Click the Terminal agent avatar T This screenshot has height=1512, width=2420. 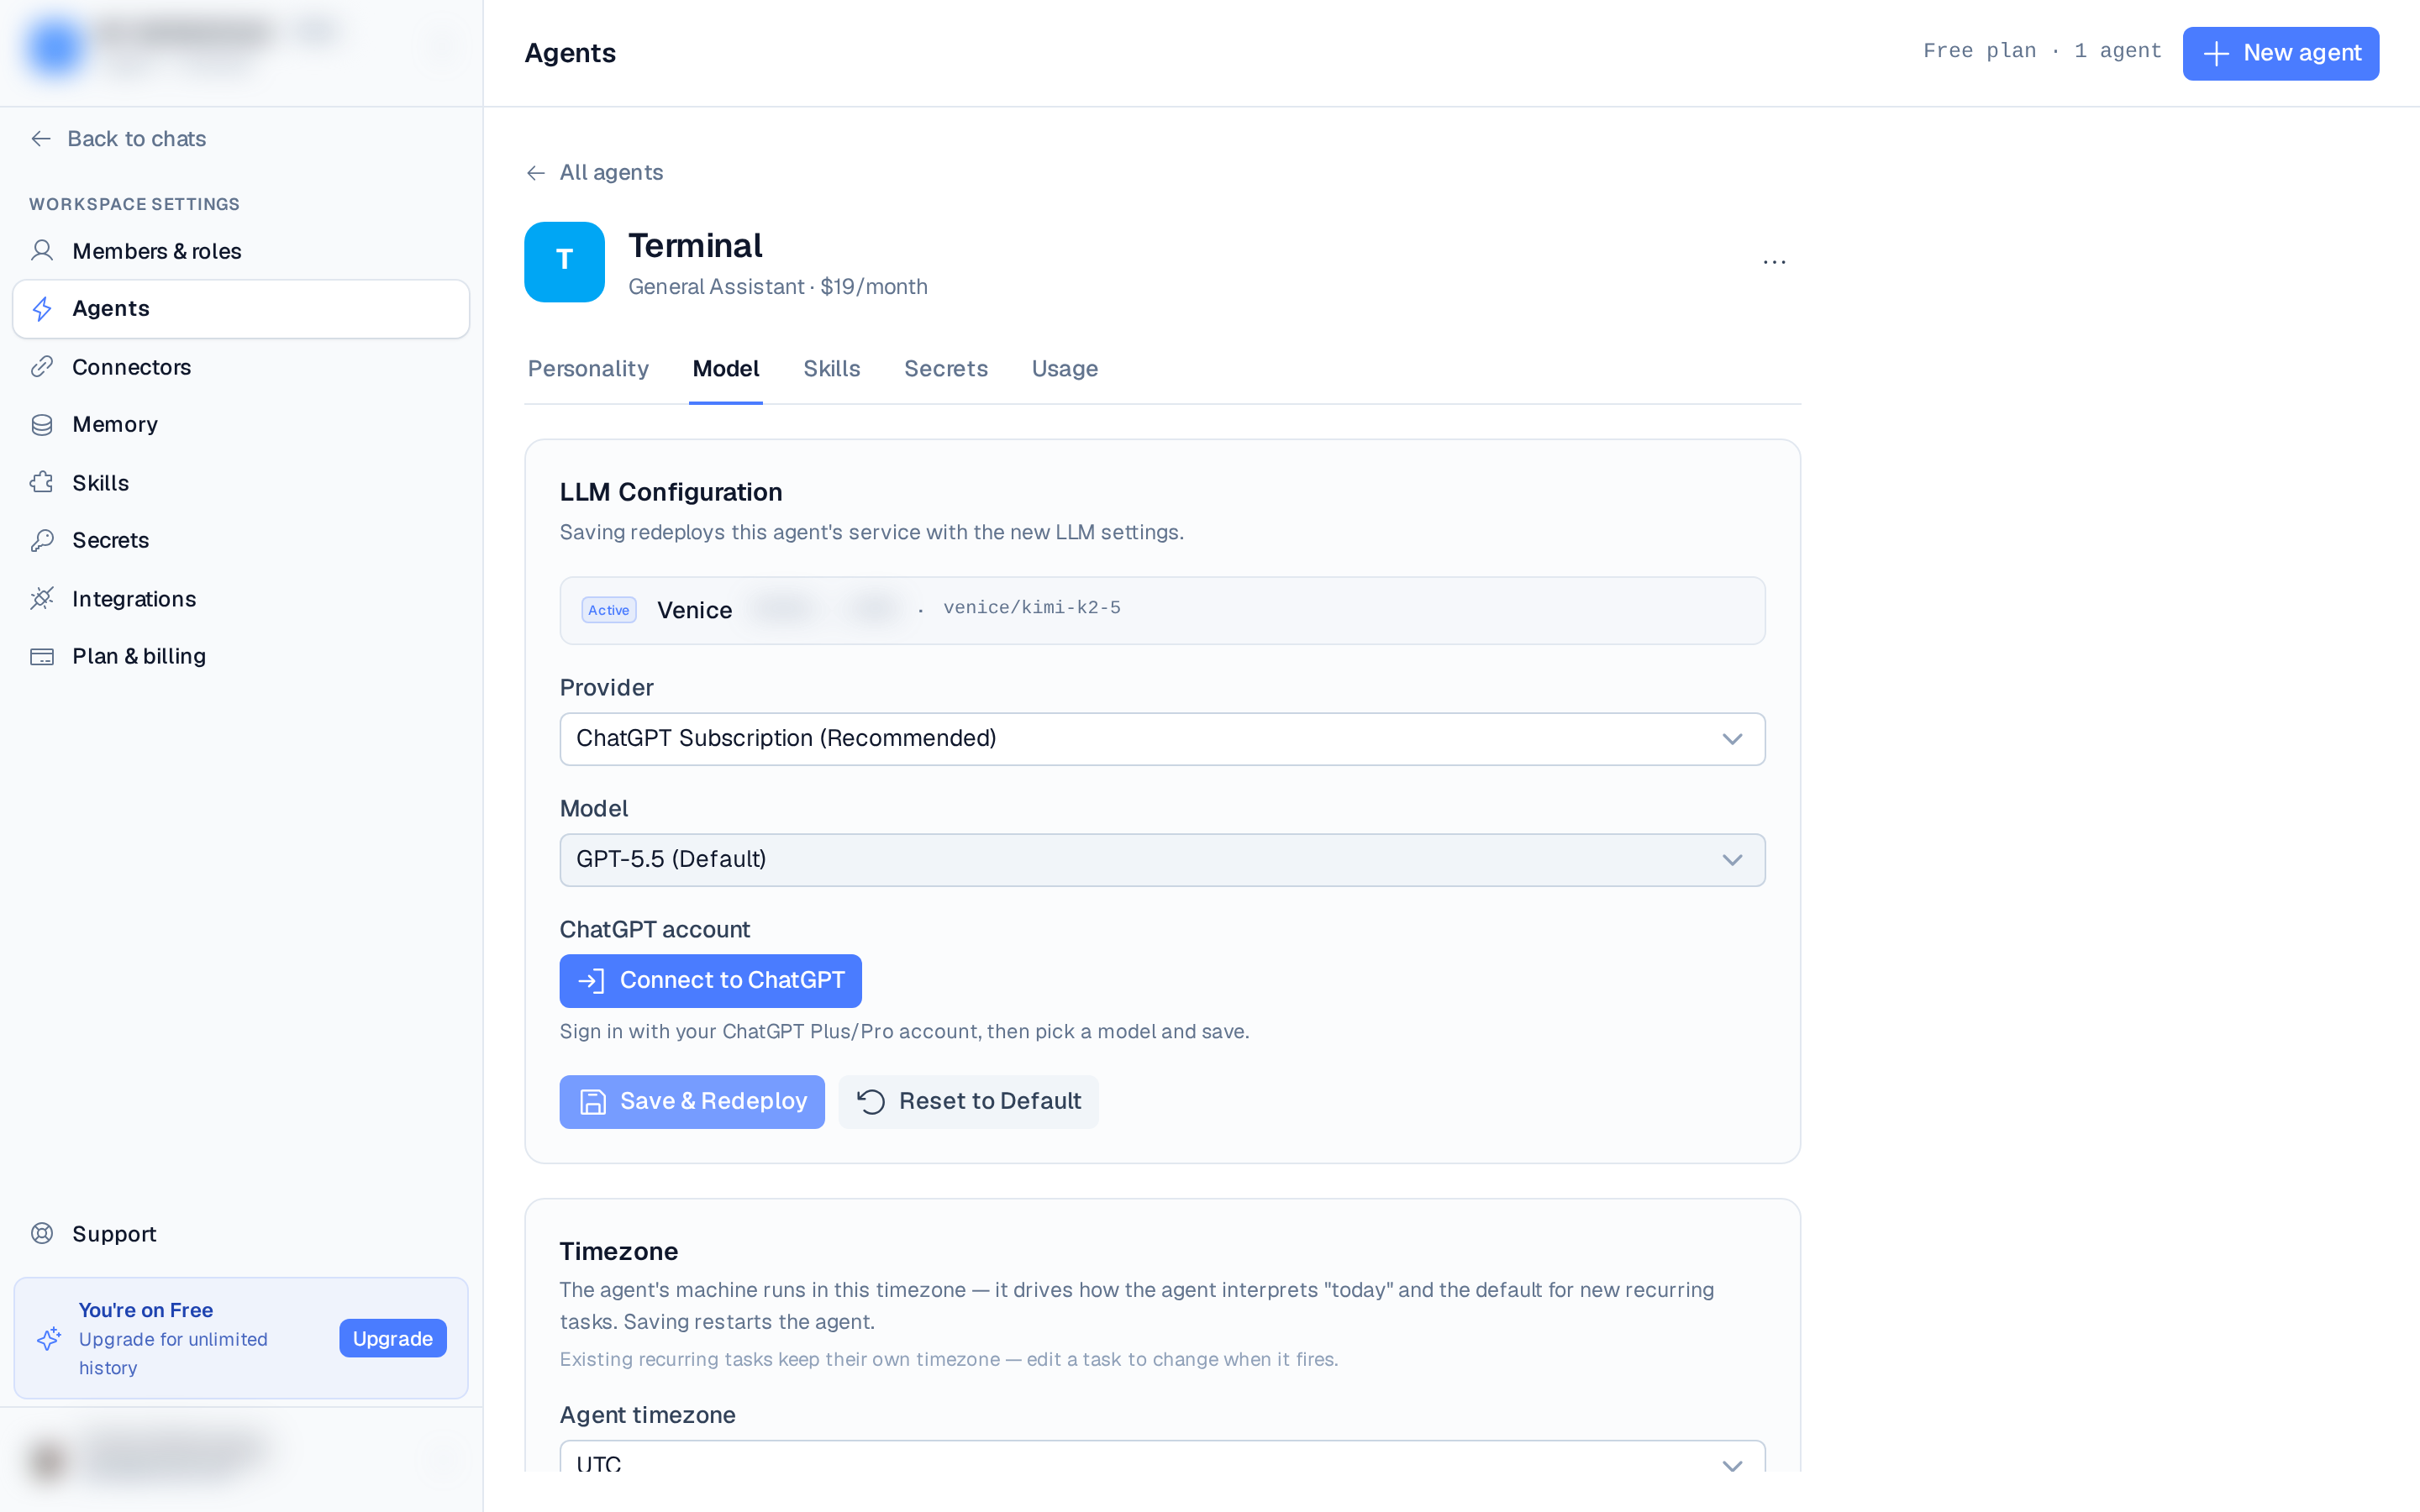564,261
